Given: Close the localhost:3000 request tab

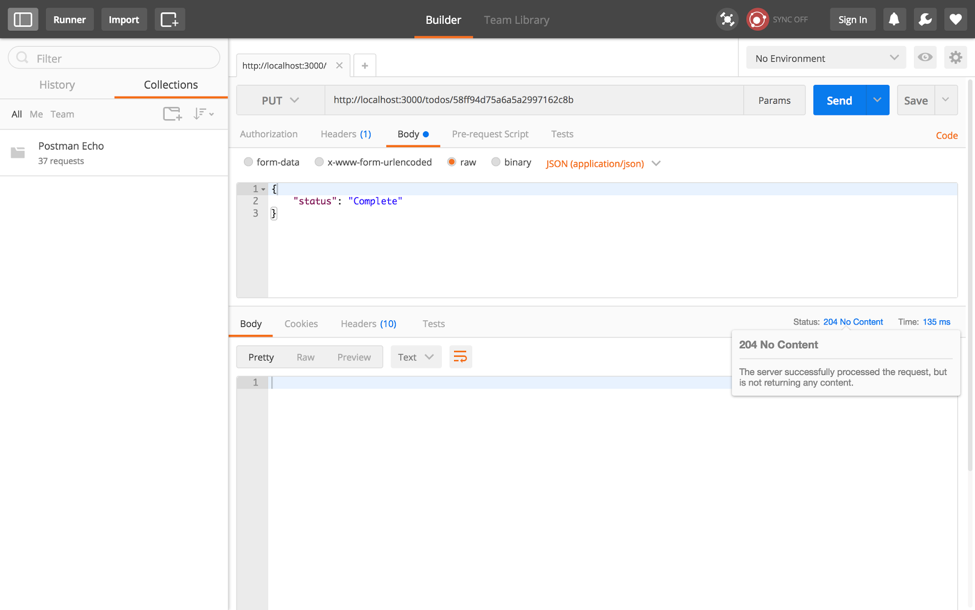Looking at the screenshot, I should [339, 65].
